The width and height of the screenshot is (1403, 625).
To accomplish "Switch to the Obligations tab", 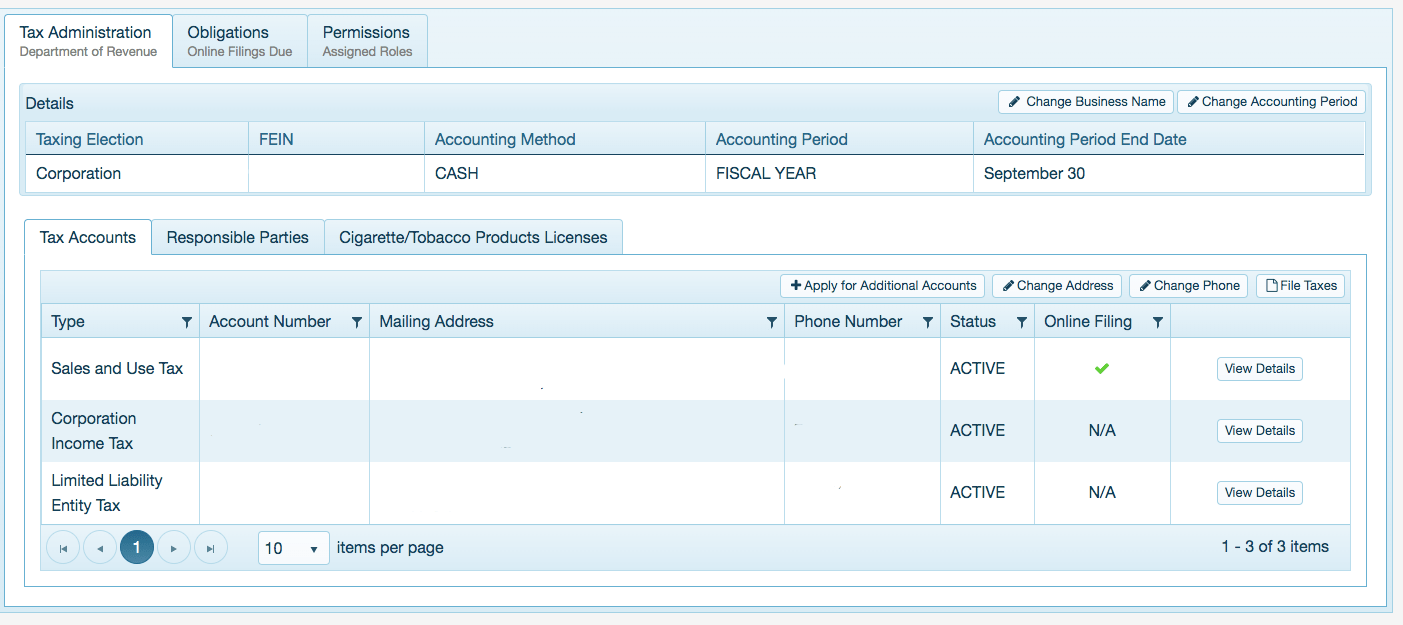I will (239, 41).
